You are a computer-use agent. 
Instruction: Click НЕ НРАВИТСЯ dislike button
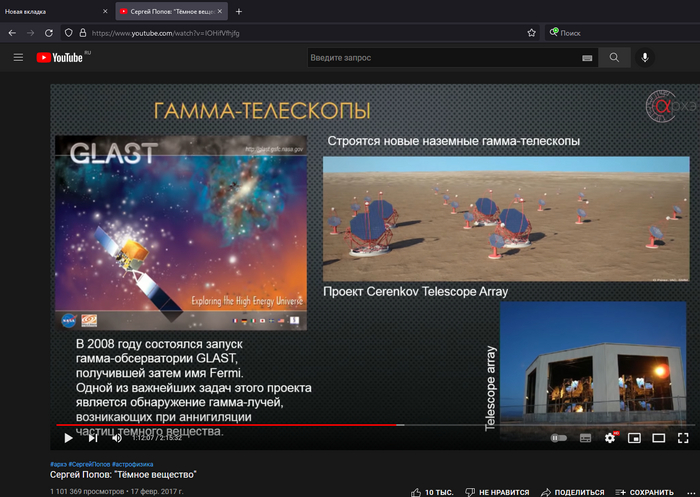497,492
